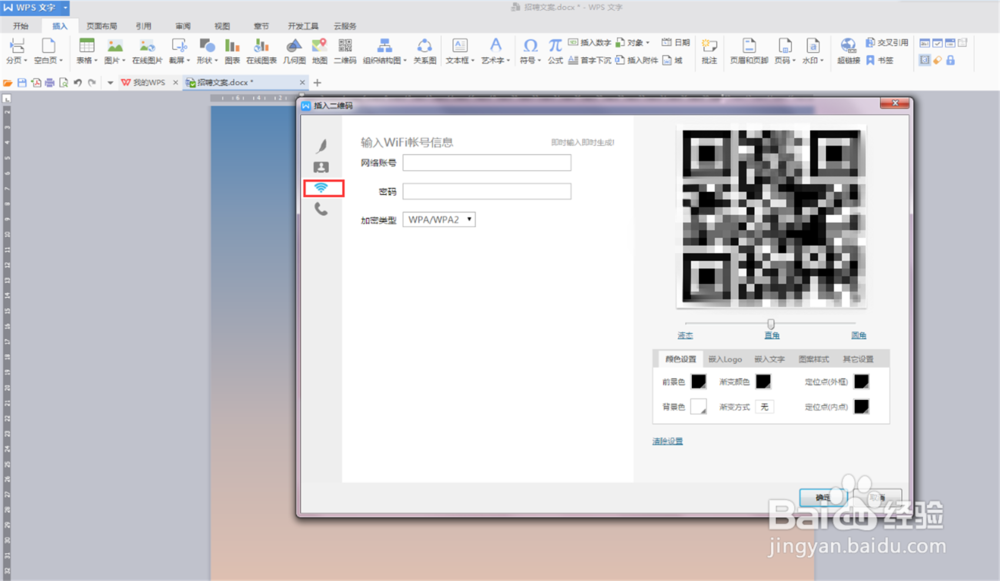Insert a 地图 map from the ribbon

click(x=320, y=51)
